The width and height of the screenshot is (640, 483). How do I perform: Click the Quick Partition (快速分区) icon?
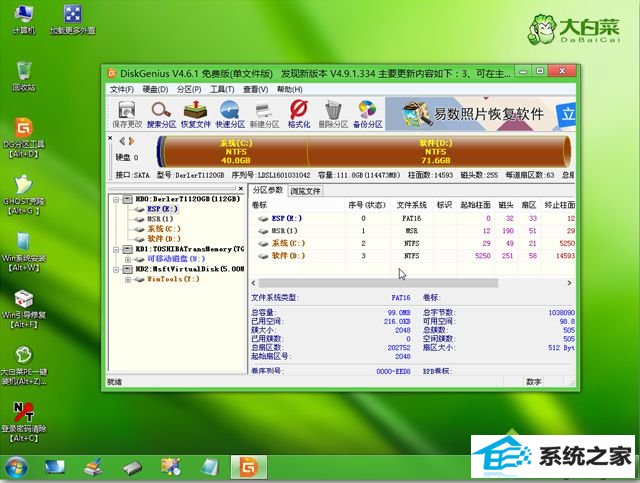[x=230, y=114]
